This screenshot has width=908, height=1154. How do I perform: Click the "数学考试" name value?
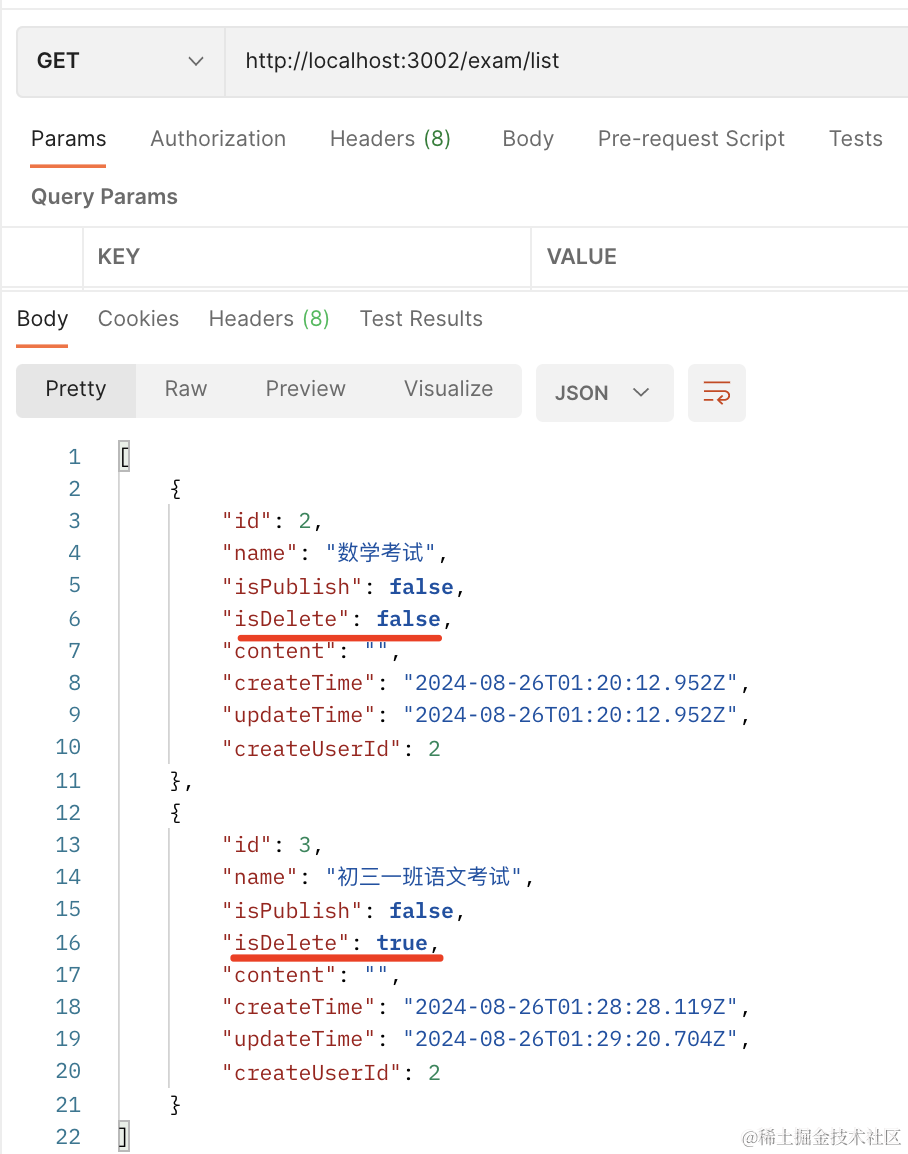point(381,553)
